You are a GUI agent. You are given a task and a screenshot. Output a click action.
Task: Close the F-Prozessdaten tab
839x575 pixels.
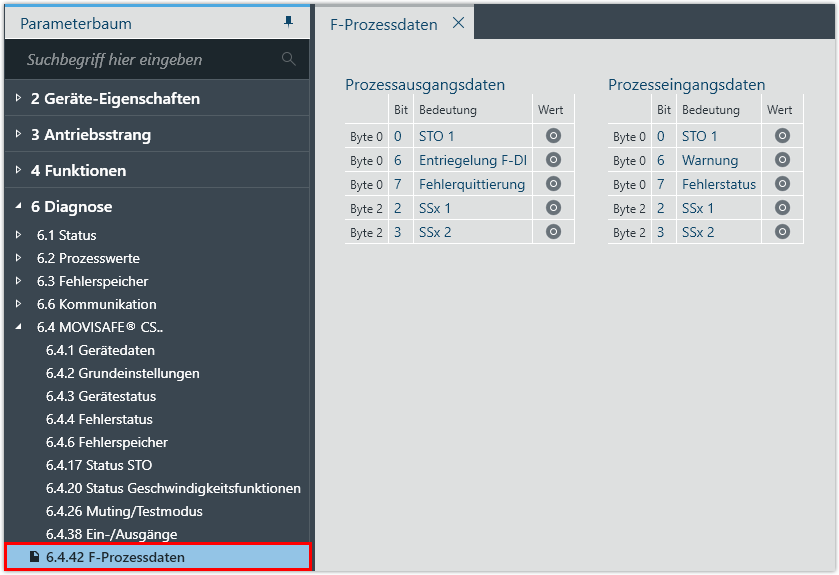coord(458,23)
